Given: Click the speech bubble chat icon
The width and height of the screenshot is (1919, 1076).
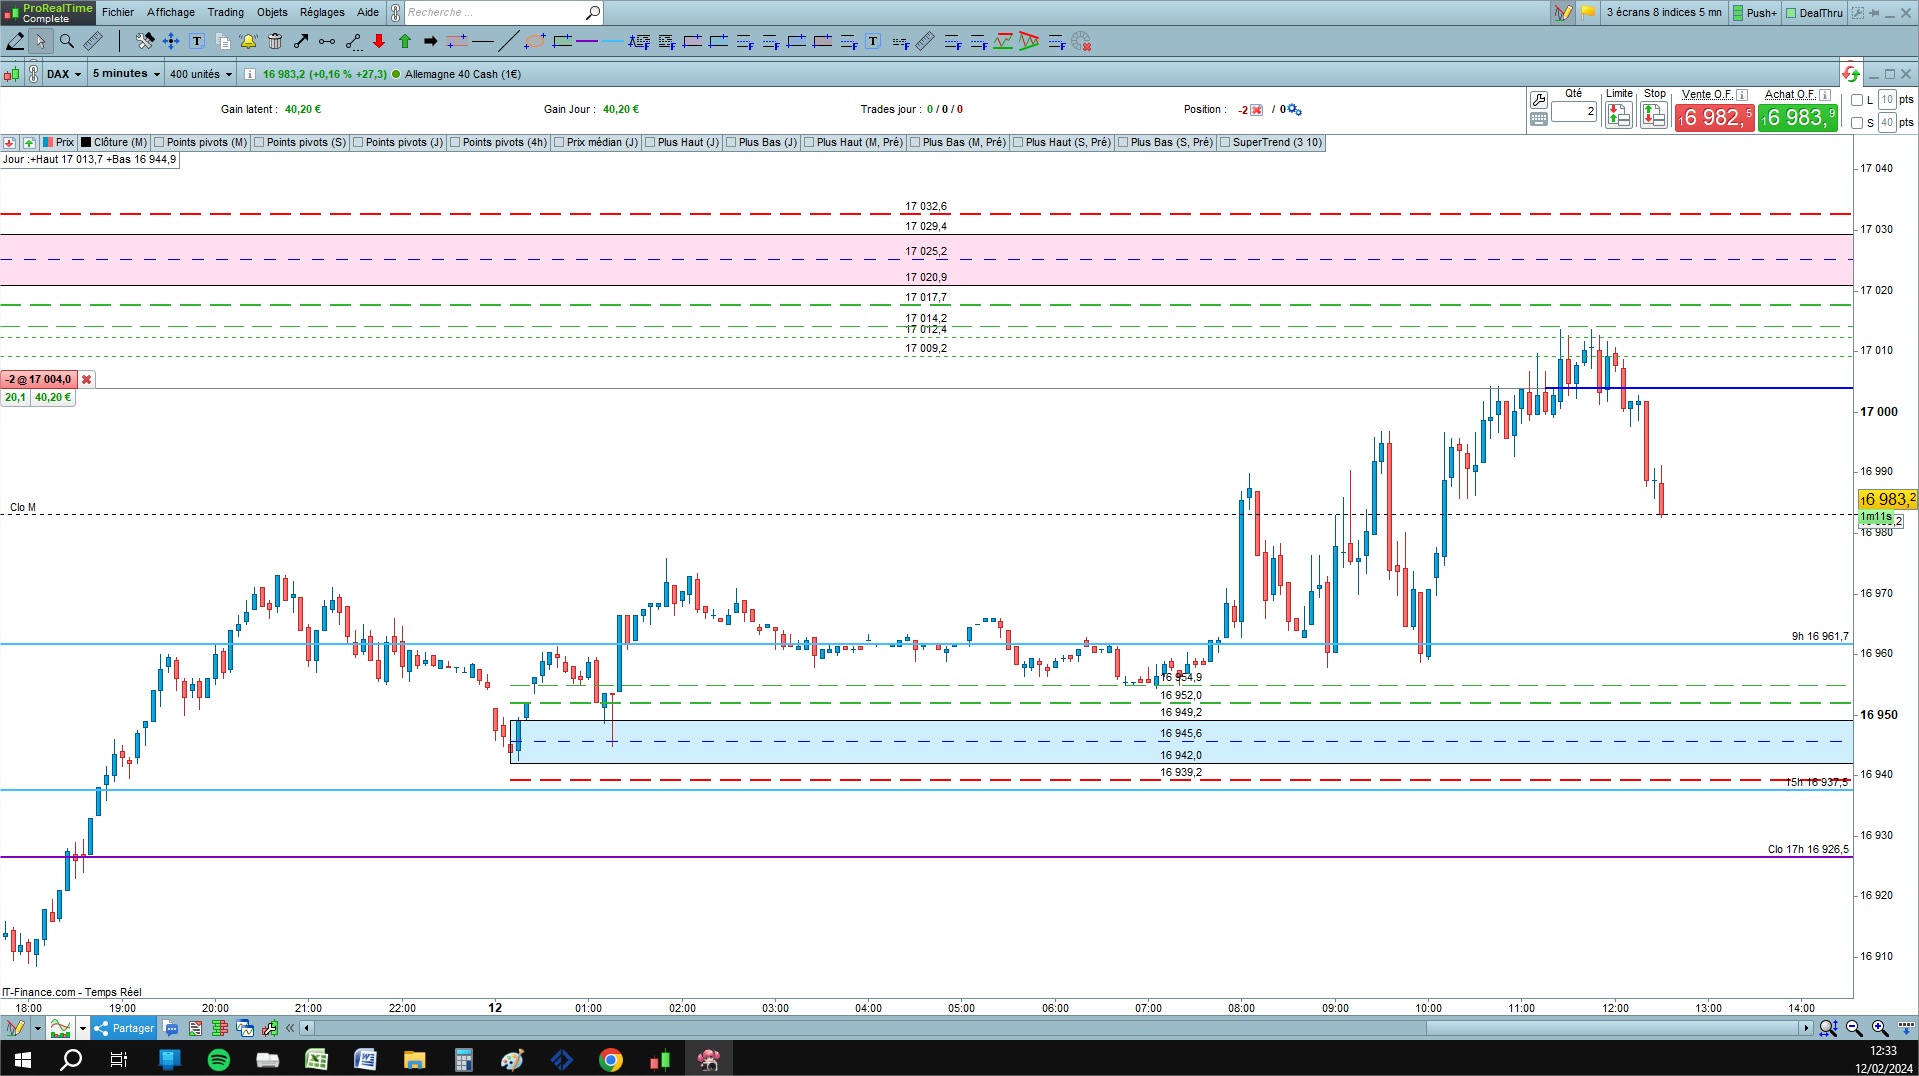Looking at the screenshot, I should click(x=170, y=1028).
